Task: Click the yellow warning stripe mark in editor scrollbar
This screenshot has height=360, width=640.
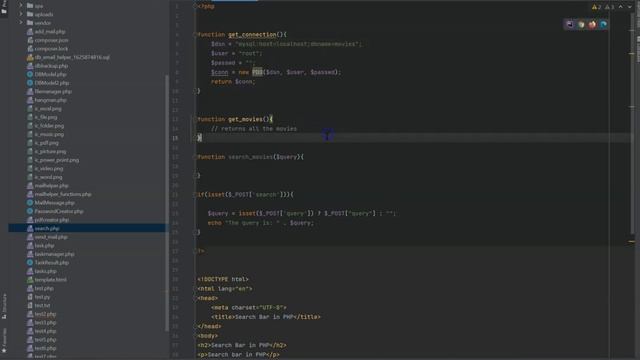Action: pos(631,242)
